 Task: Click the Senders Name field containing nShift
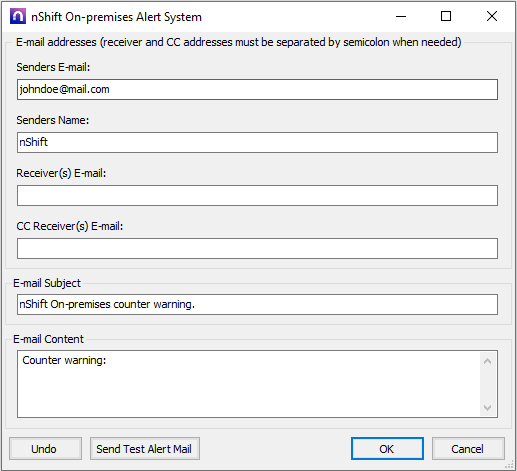[257, 142]
